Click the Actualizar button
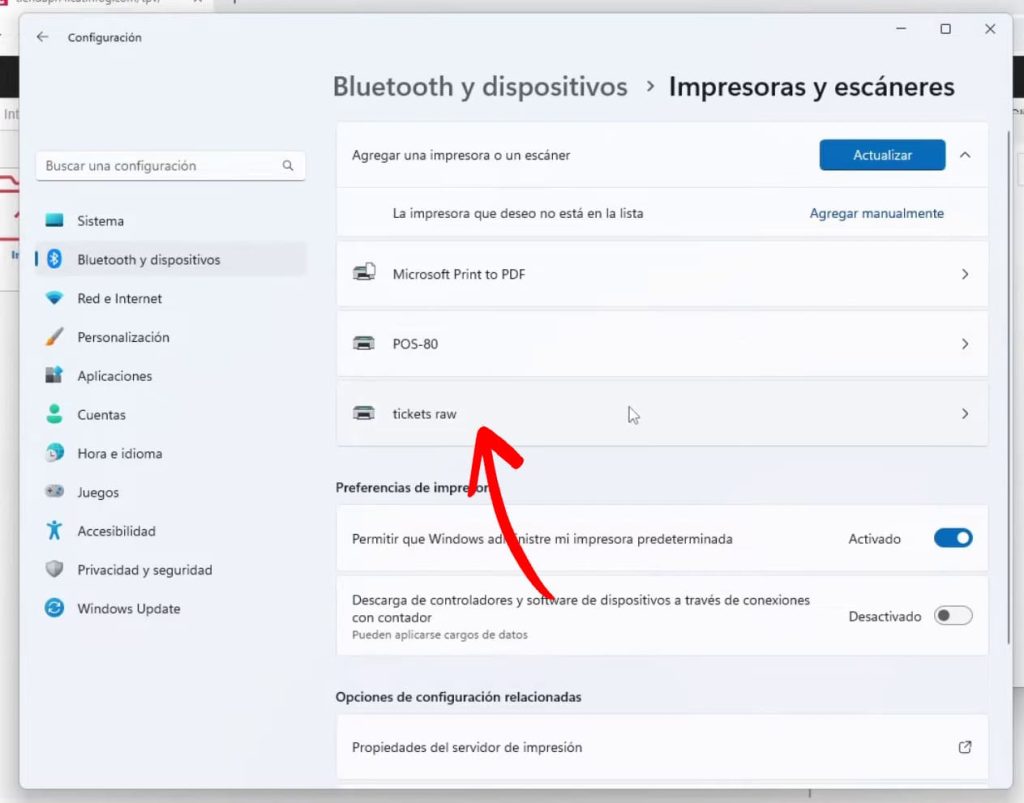1024x803 pixels. click(882, 155)
